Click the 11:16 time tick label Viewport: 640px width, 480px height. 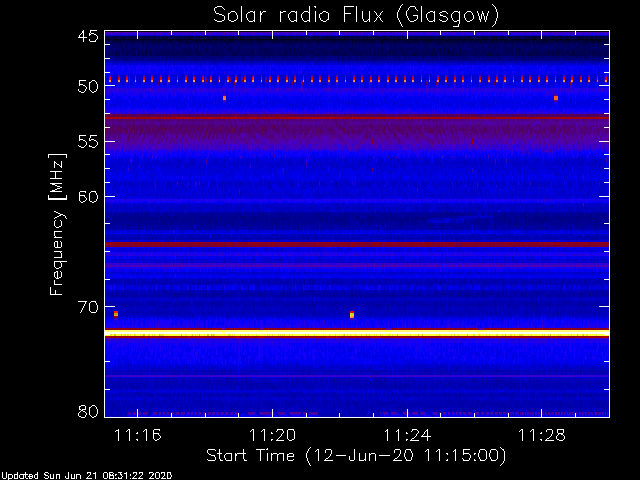point(138,435)
